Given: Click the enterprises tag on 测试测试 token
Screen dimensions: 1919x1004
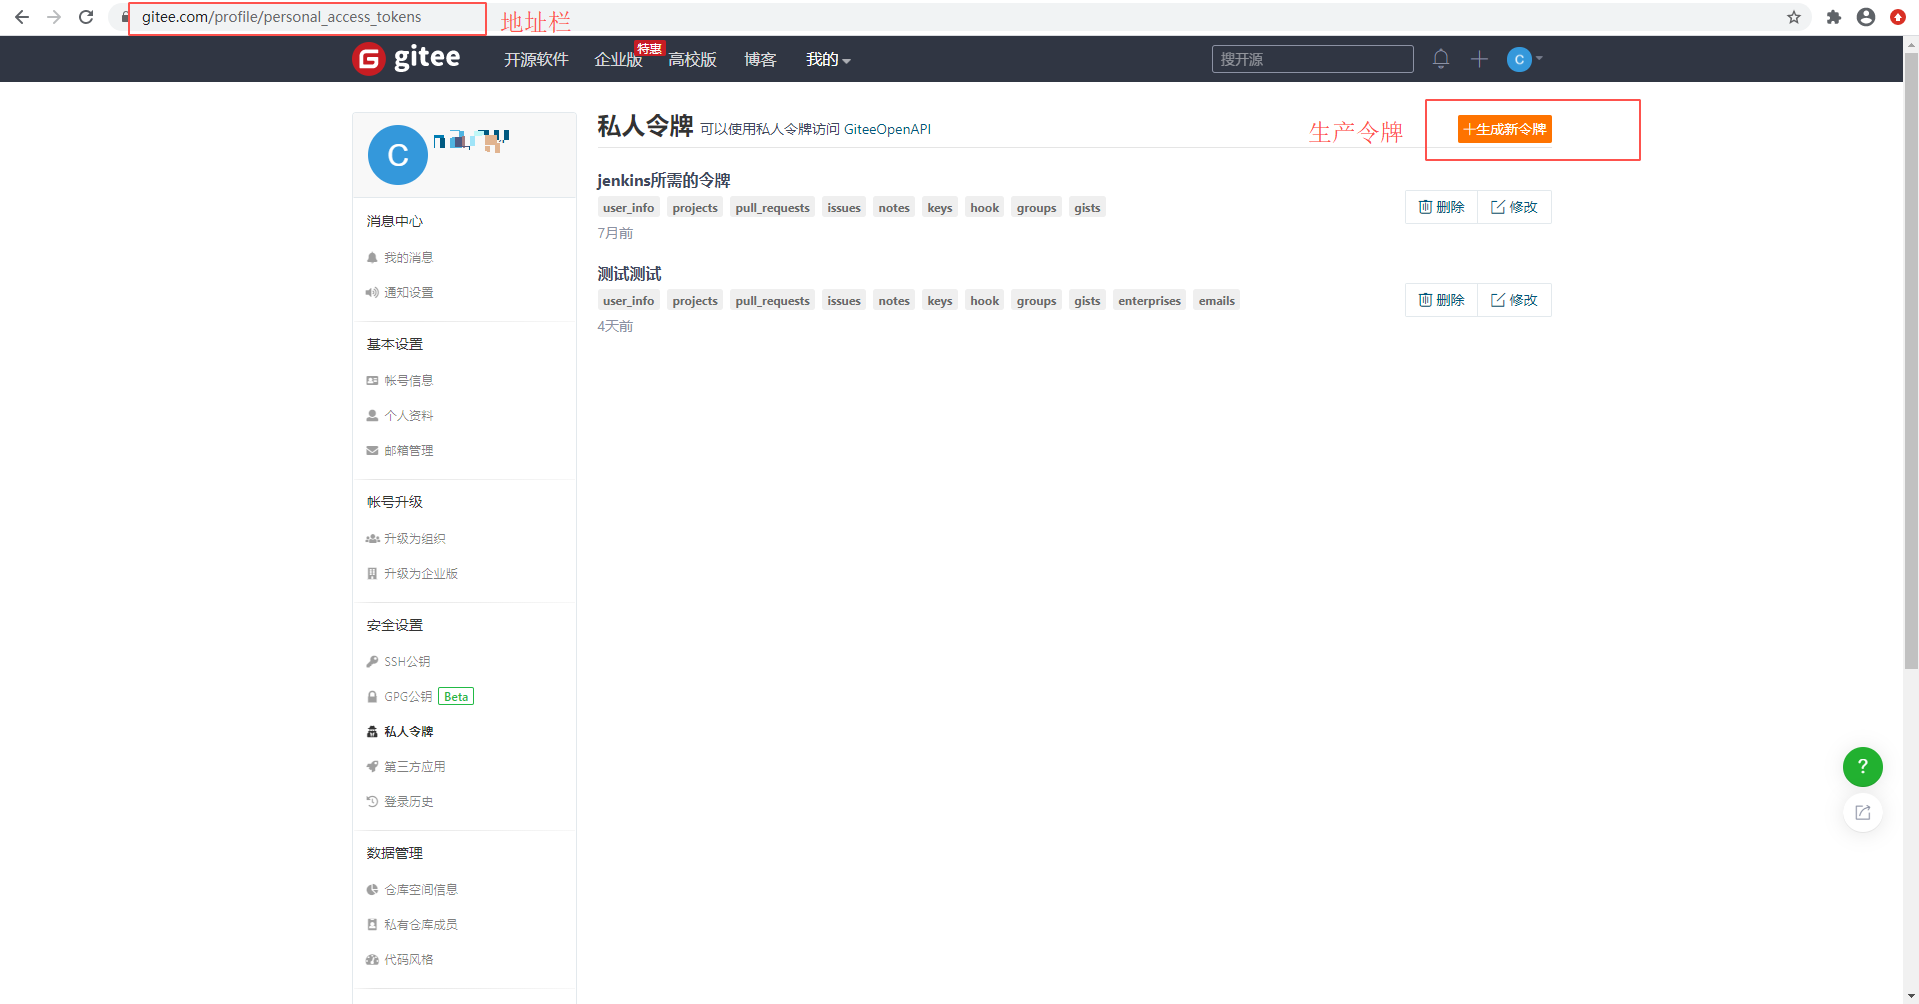Looking at the screenshot, I should click(1149, 301).
